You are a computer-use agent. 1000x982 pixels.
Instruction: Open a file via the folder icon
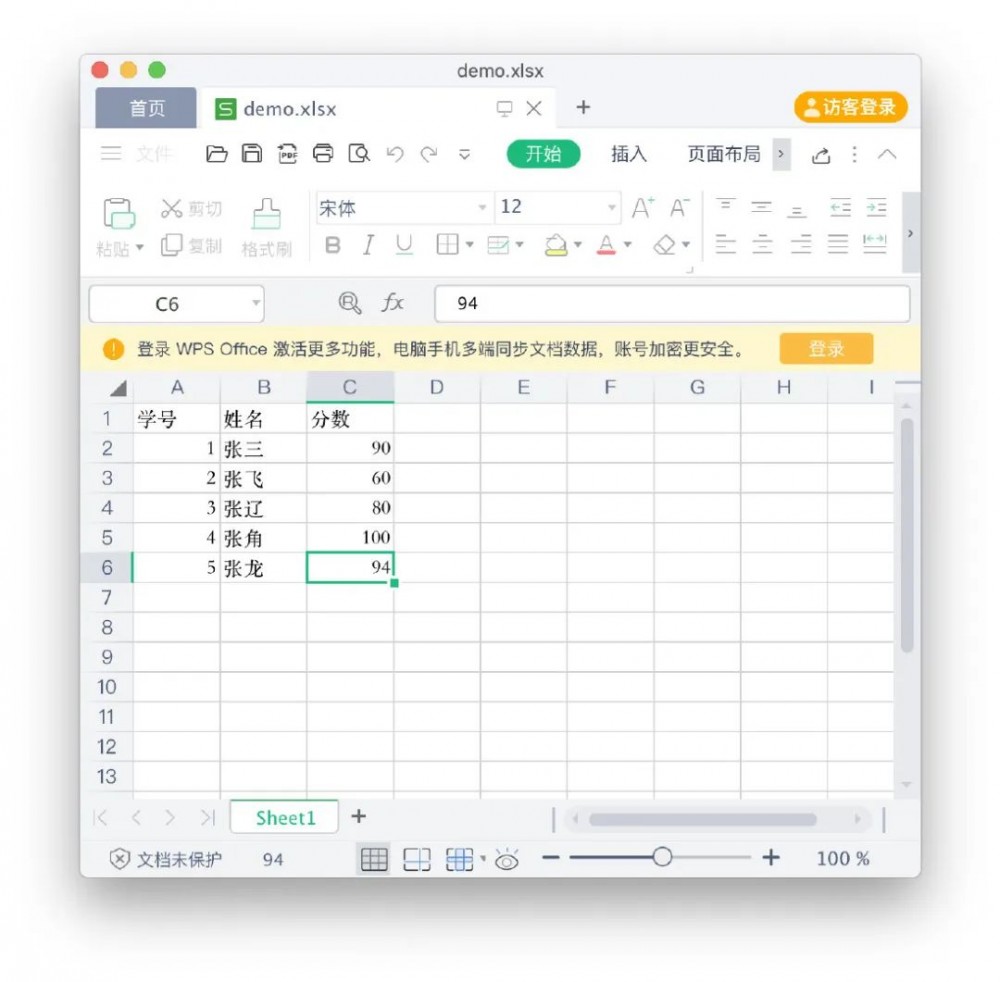[x=217, y=154]
